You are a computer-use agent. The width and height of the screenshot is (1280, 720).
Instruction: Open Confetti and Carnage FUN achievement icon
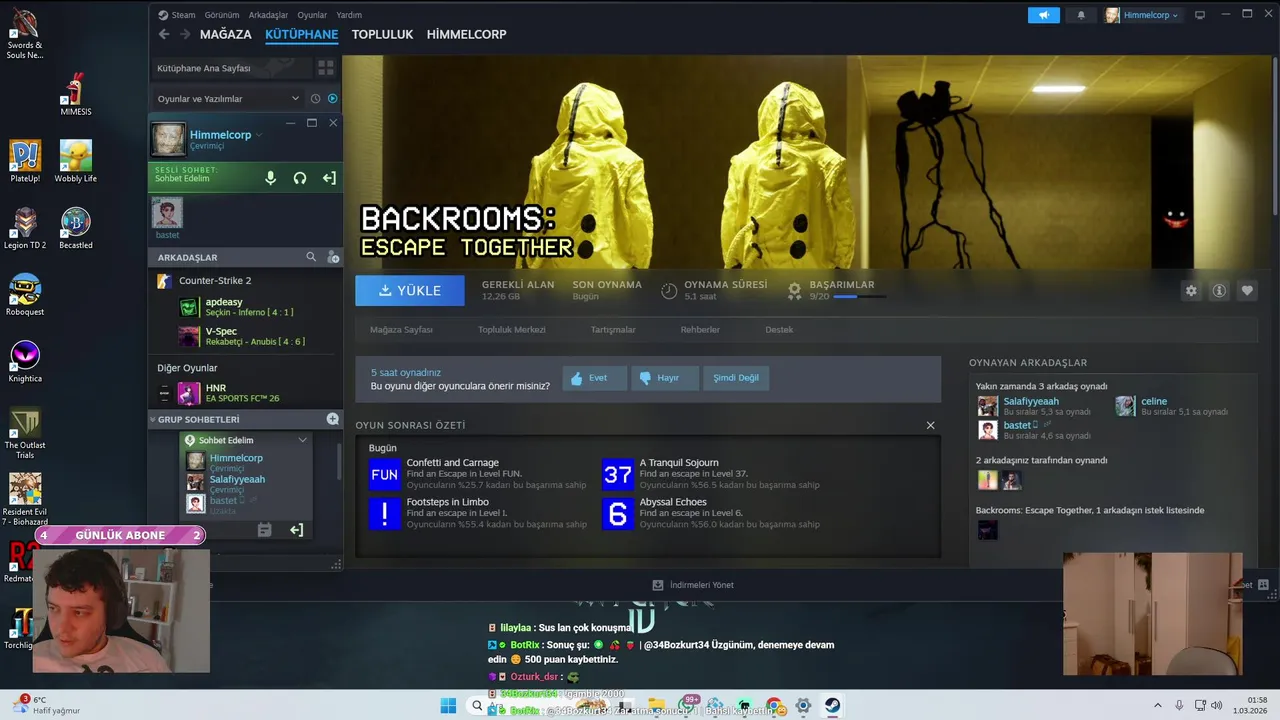pos(385,475)
